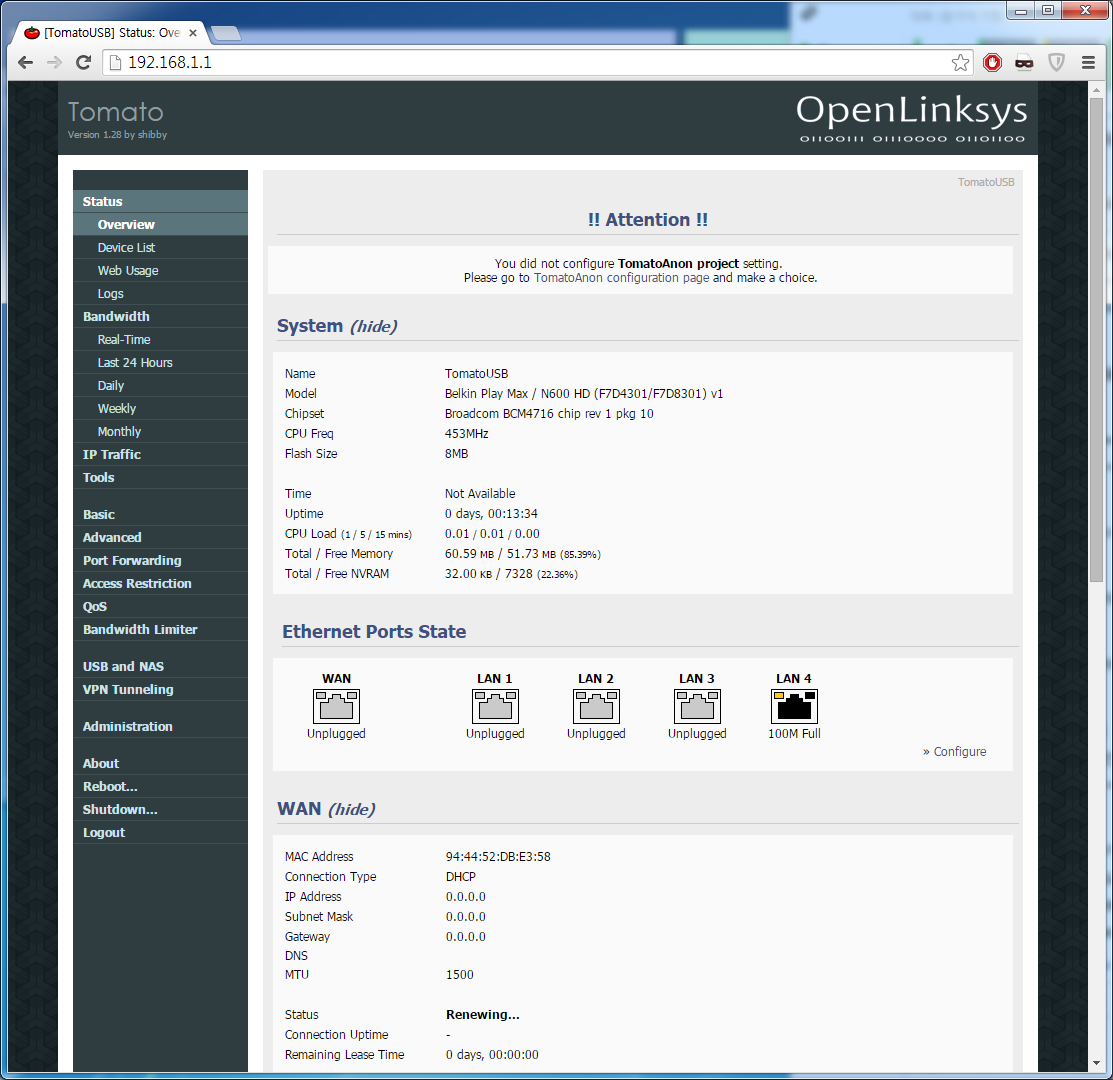Open IP Traffic section
Screen dimensions: 1113x1080
160,454
